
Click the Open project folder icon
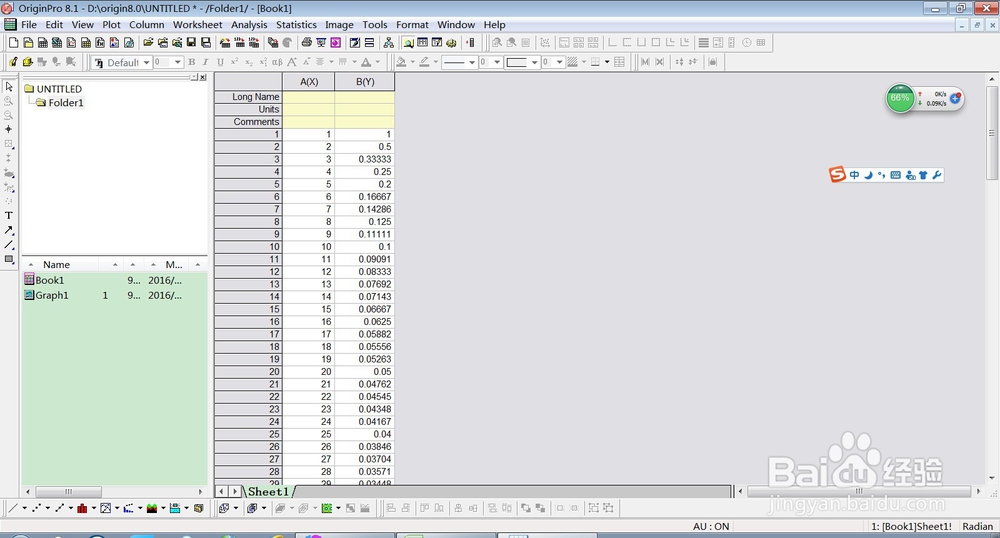pos(148,43)
